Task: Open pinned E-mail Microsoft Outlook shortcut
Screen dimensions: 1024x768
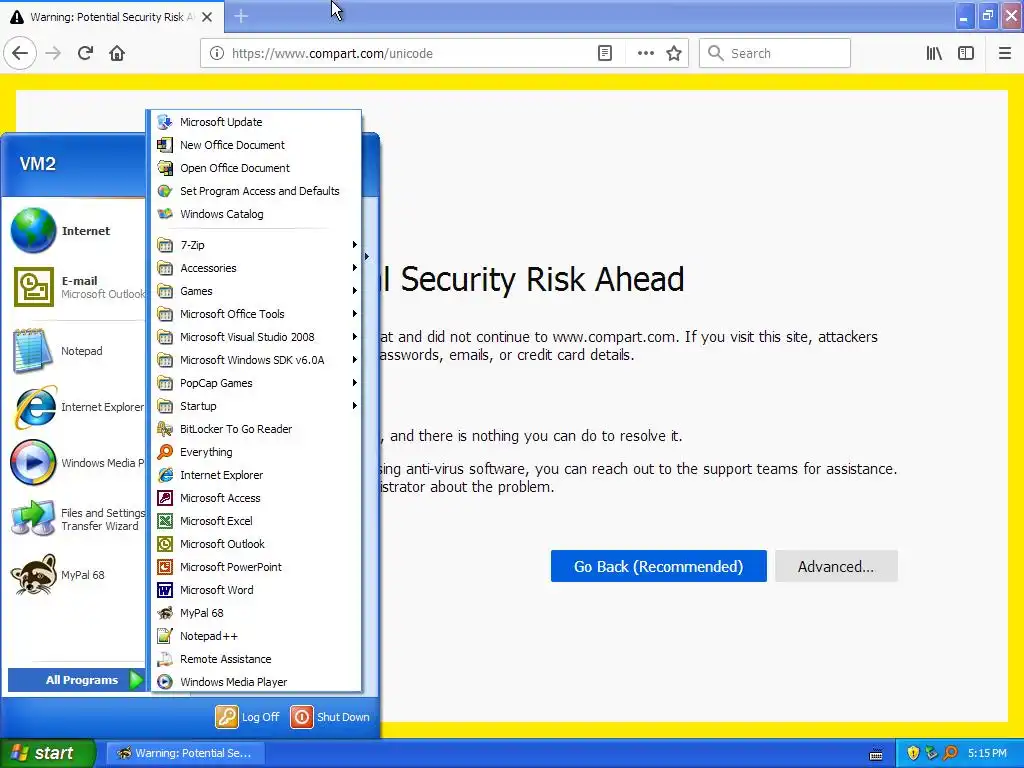Action: click(76, 287)
